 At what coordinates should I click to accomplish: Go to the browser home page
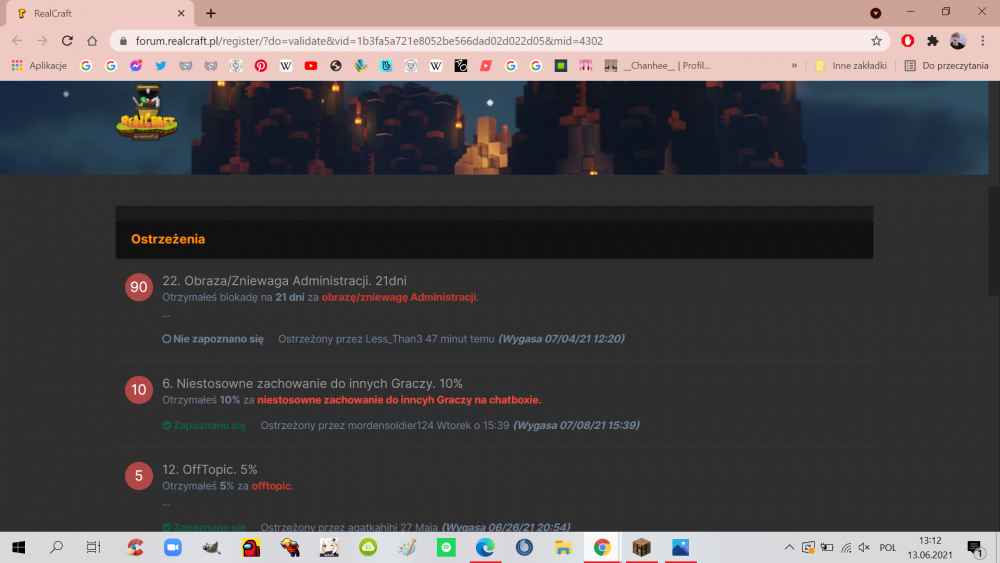(x=92, y=41)
